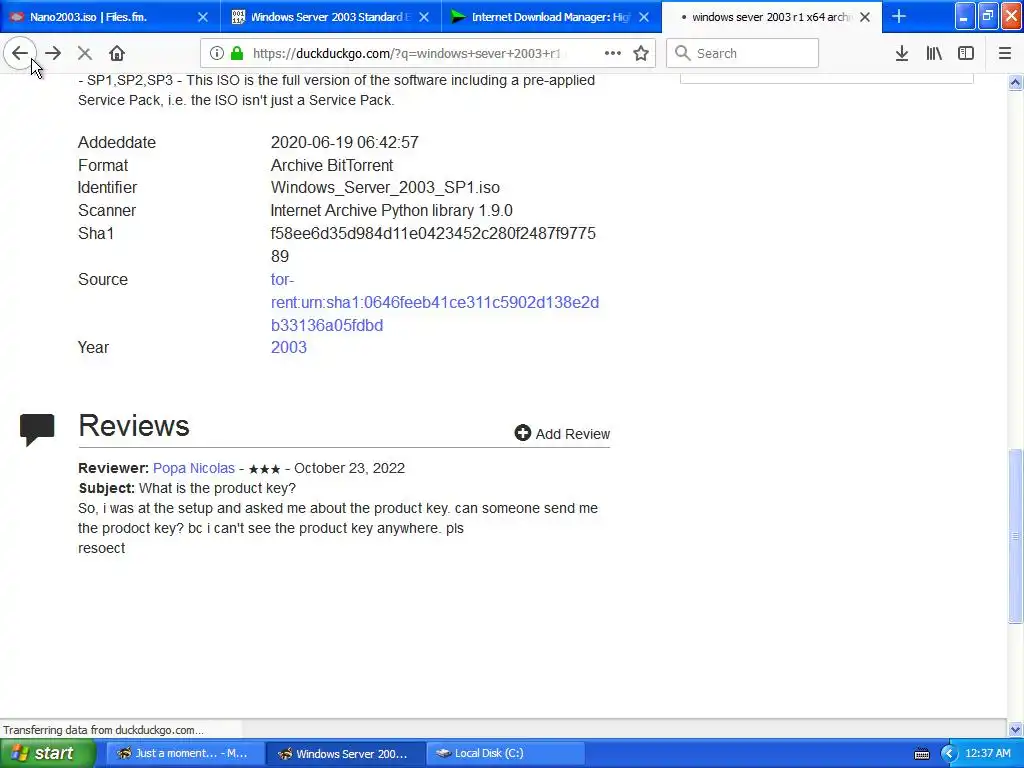The image size is (1024, 768).
Task: Click the Reviews speech bubble icon
Action: pyautogui.click(x=37, y=430)
